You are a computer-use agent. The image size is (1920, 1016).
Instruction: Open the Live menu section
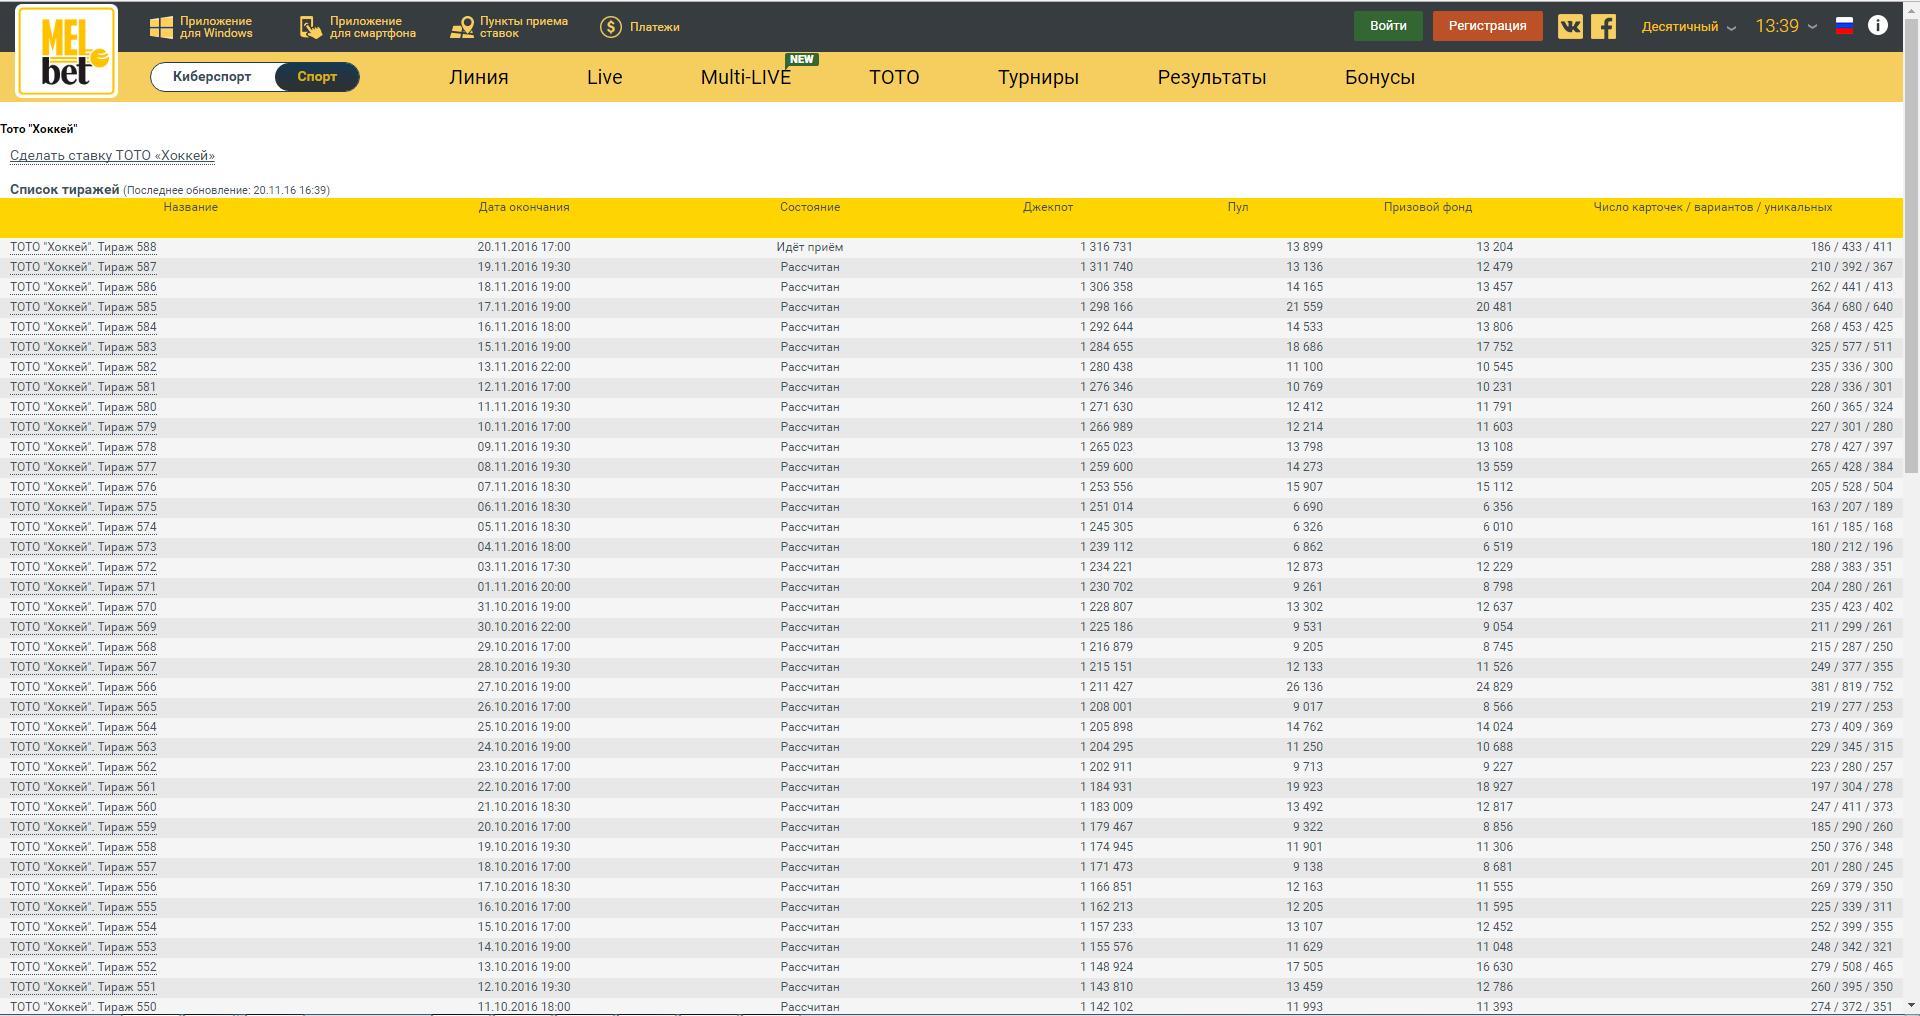(x=604, y=77)
